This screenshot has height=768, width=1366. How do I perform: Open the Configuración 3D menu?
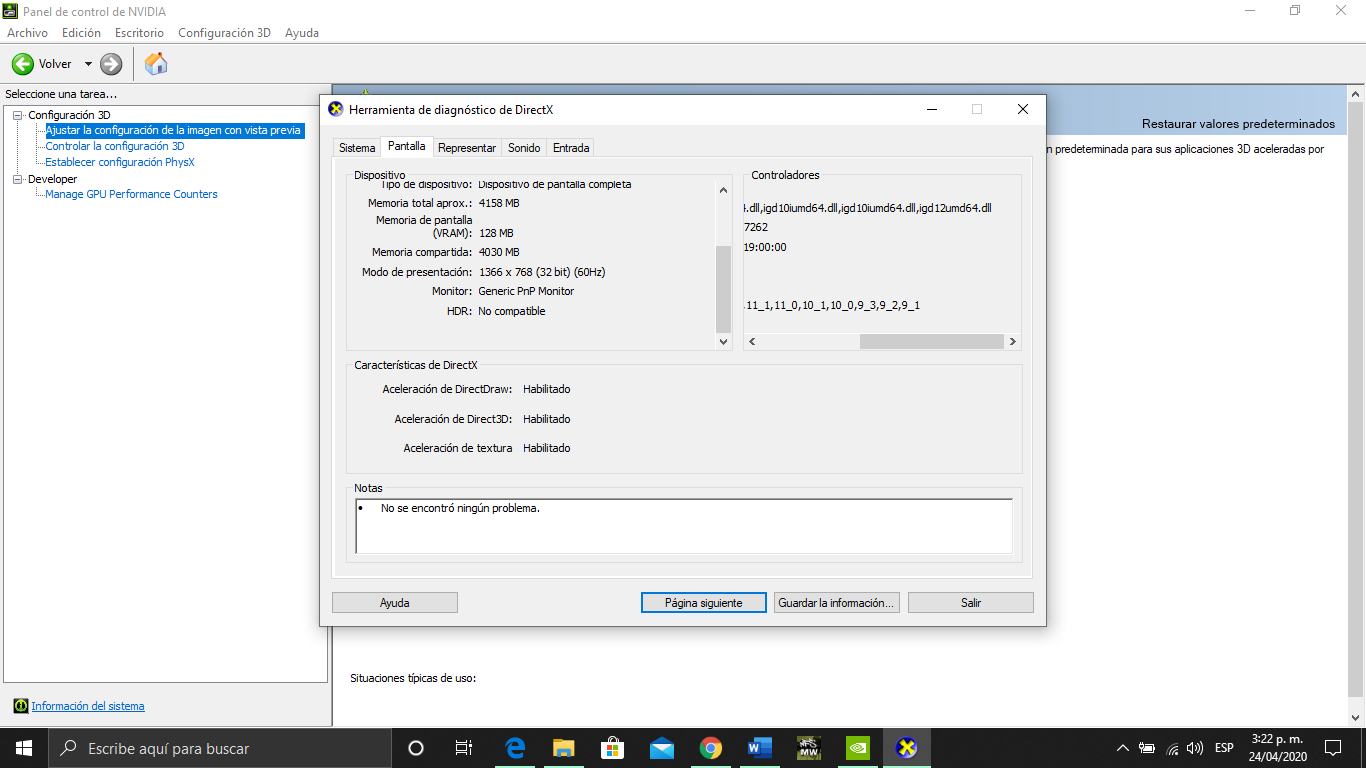click(x=224, y=33)
